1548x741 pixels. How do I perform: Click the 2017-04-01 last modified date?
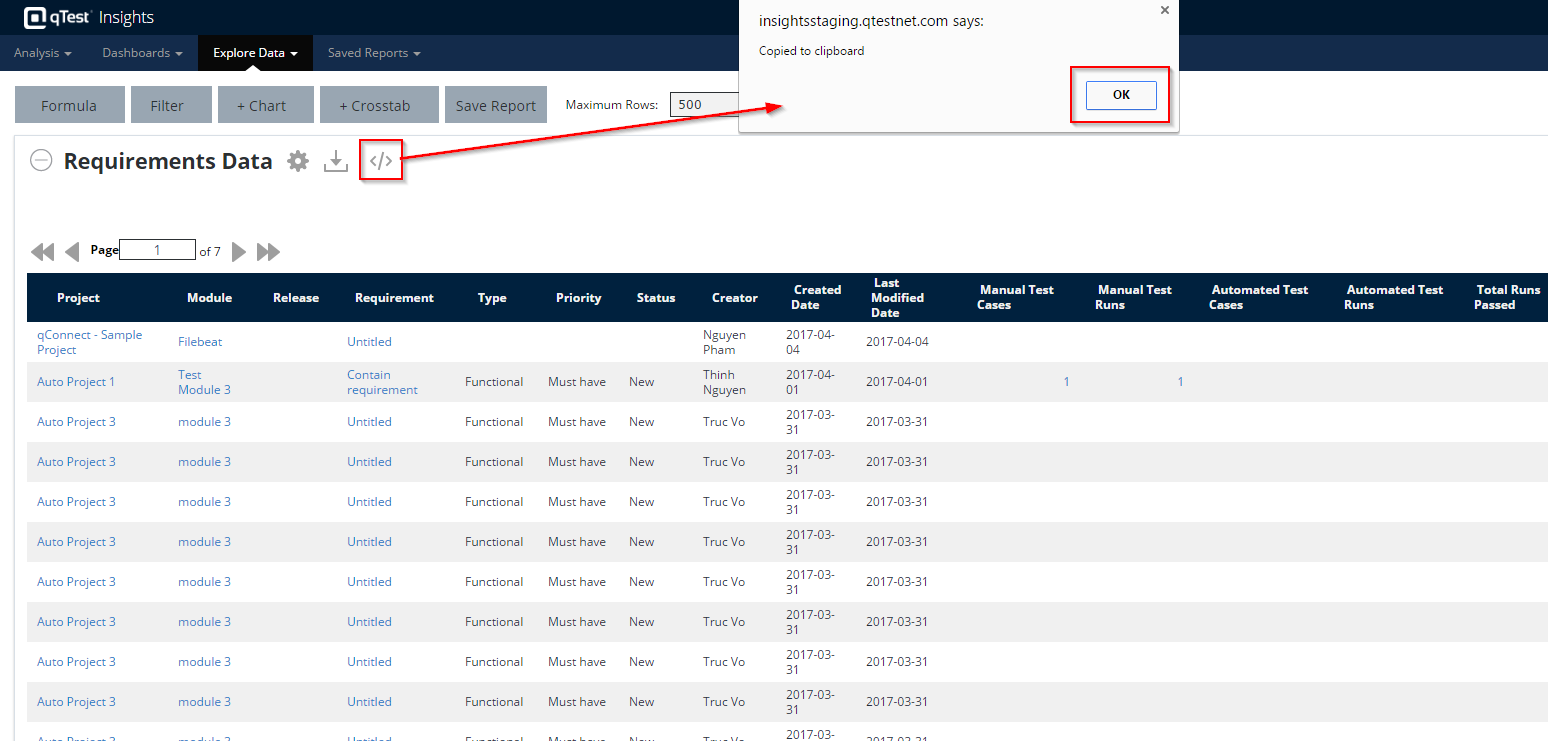click(897, 382)
